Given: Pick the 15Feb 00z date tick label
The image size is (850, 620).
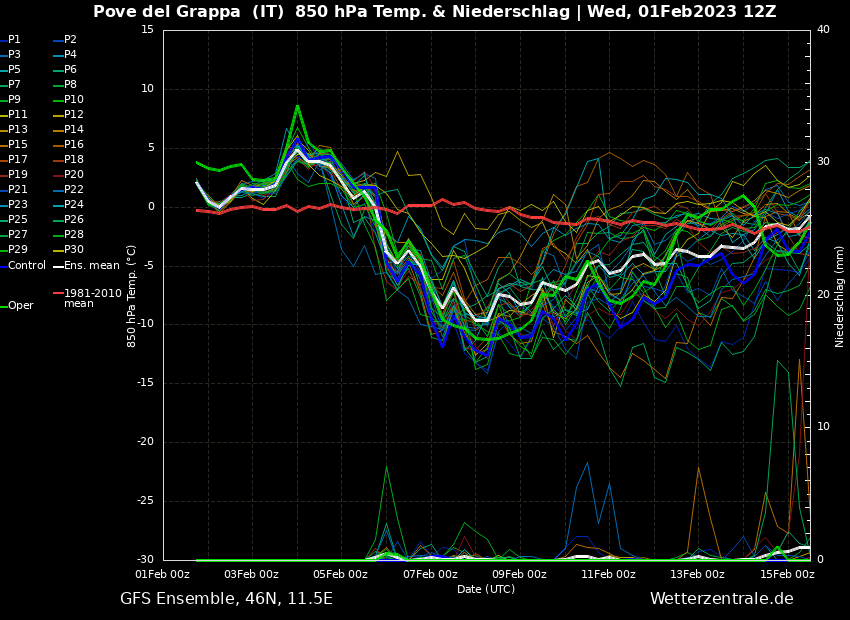Looking at the screenshot, I should (x=787, y=574).
